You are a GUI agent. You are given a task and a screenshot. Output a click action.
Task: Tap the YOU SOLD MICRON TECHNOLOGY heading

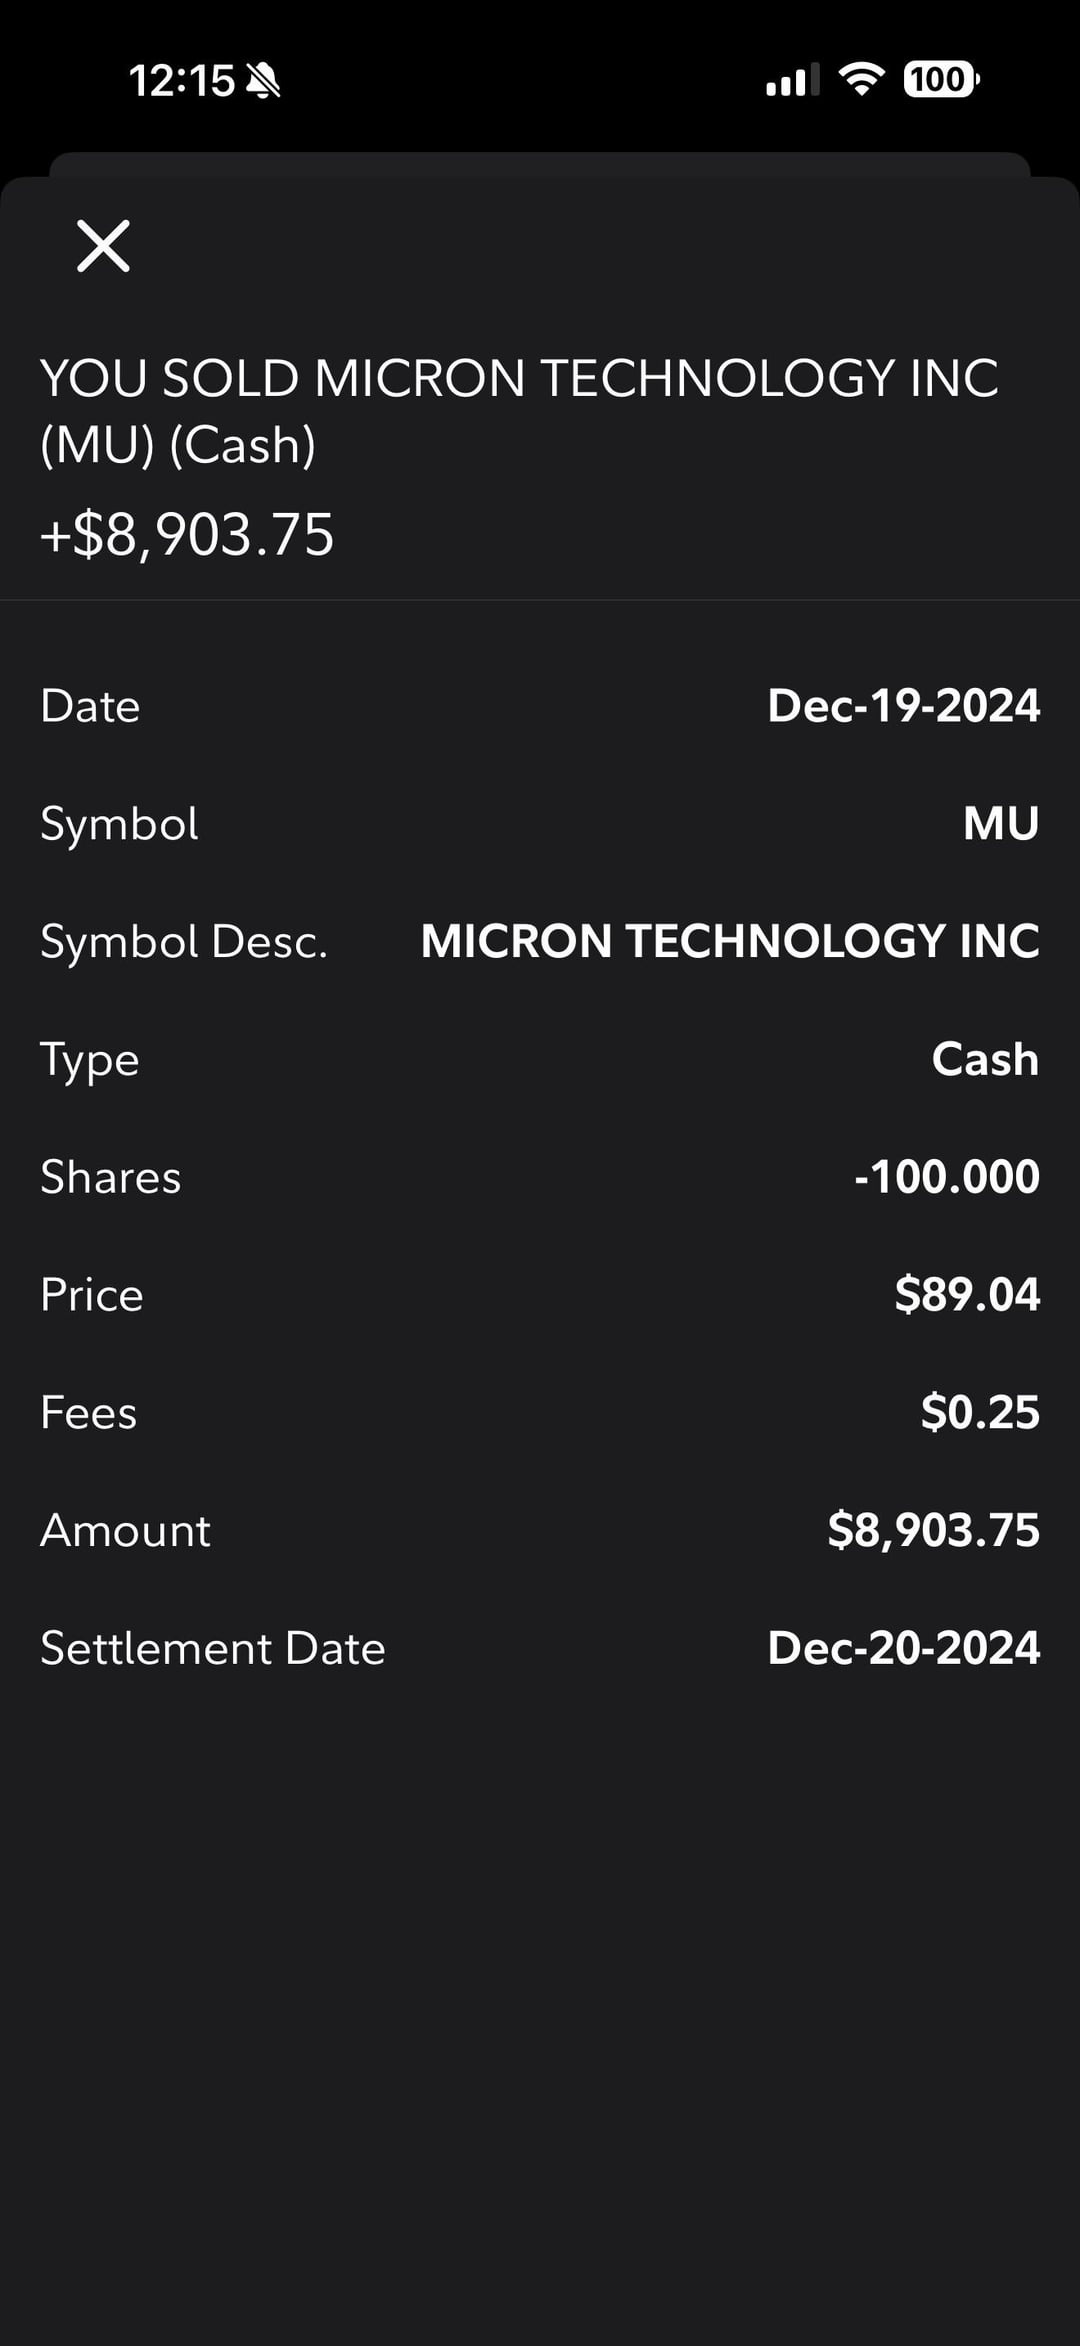click(x=518, y=411)
